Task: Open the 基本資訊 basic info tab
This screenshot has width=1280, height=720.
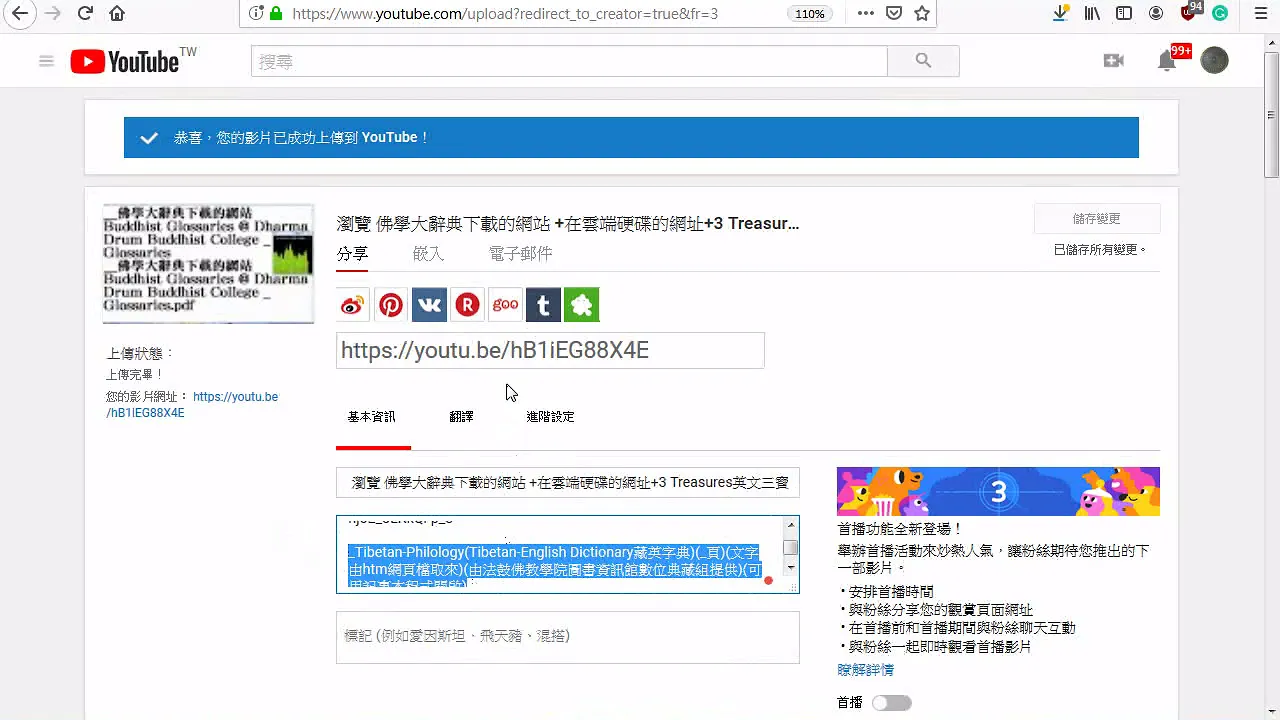Action: pos(372,417)
